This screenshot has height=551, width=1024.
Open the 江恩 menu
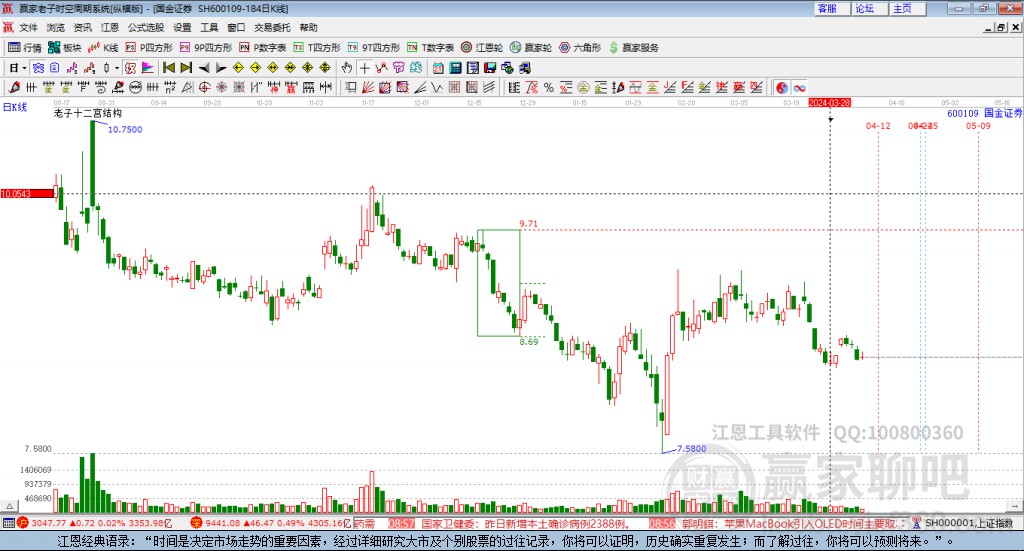tap(109, 28)
